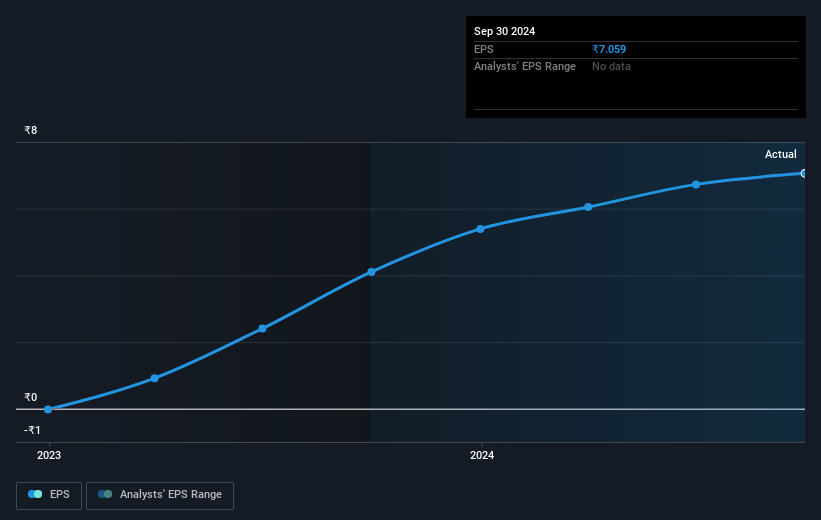Click the -₹1 y-axis label
This screenshot has width=821, height=520.
point(32,430)
